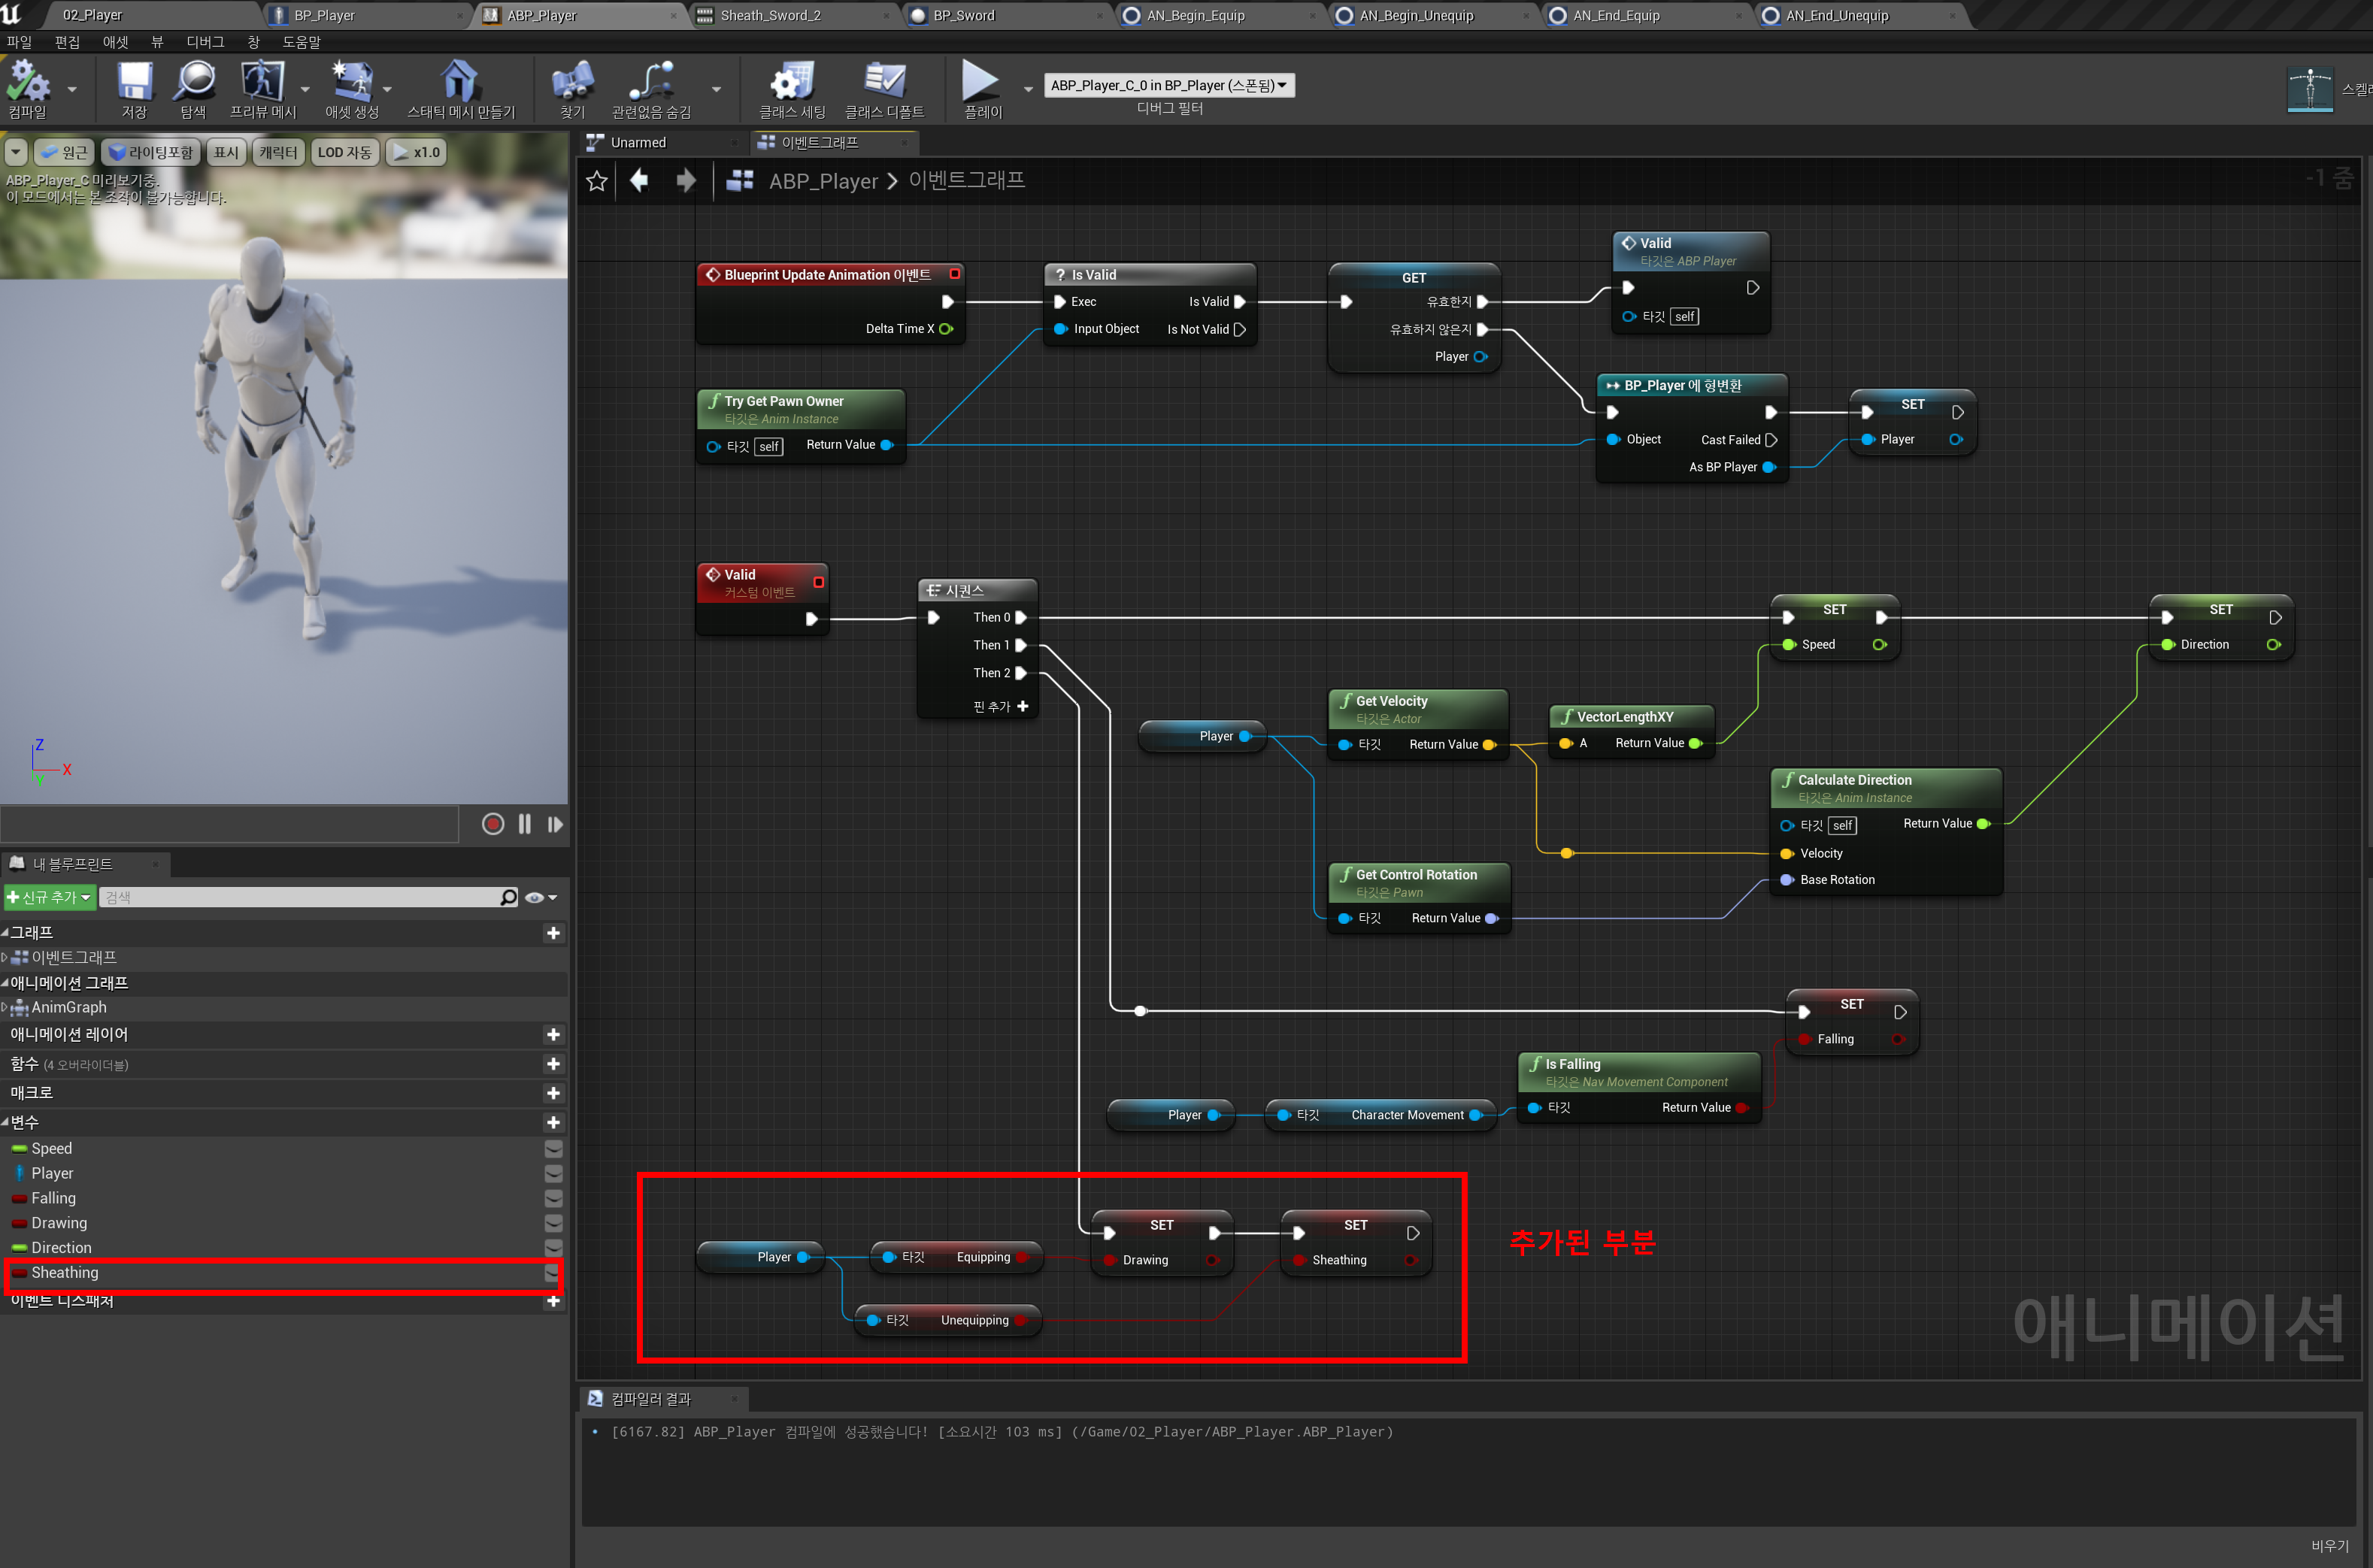Add new variable with 변수 plus icon
Image resolution: width=2373 pixels, height=1568 pixels.
click(x=553, y=1122)
